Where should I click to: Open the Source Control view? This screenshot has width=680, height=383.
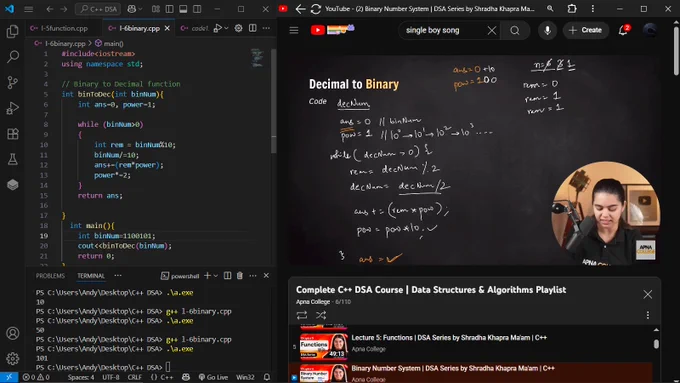13,82
